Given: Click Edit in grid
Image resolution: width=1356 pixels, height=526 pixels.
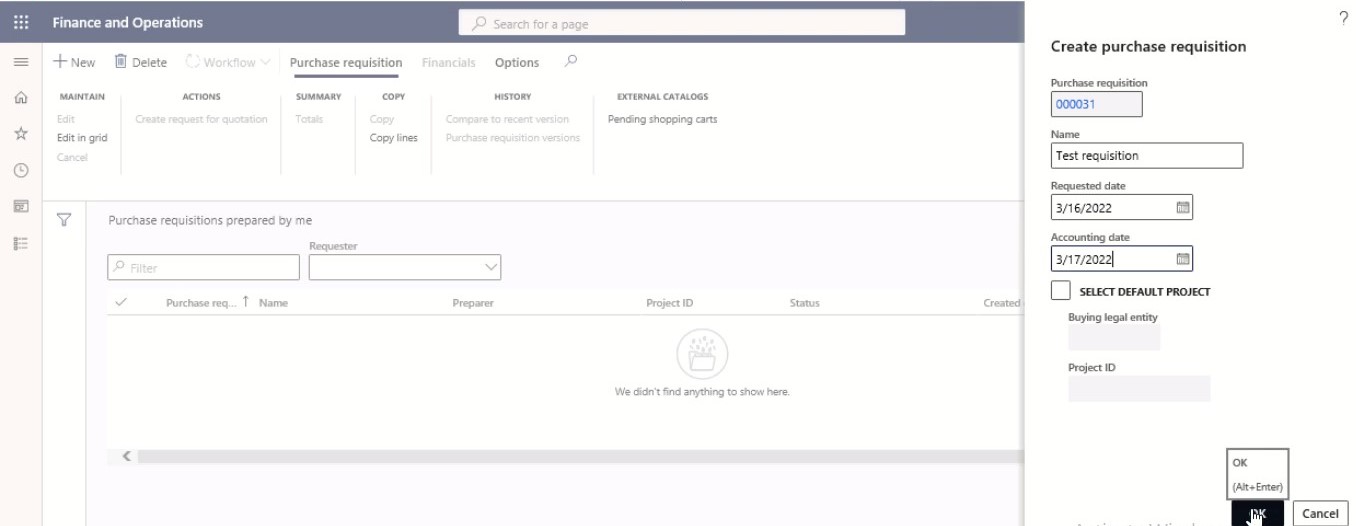Looking at the screenshot, I should pyautogui.click(x=82, y=138).
